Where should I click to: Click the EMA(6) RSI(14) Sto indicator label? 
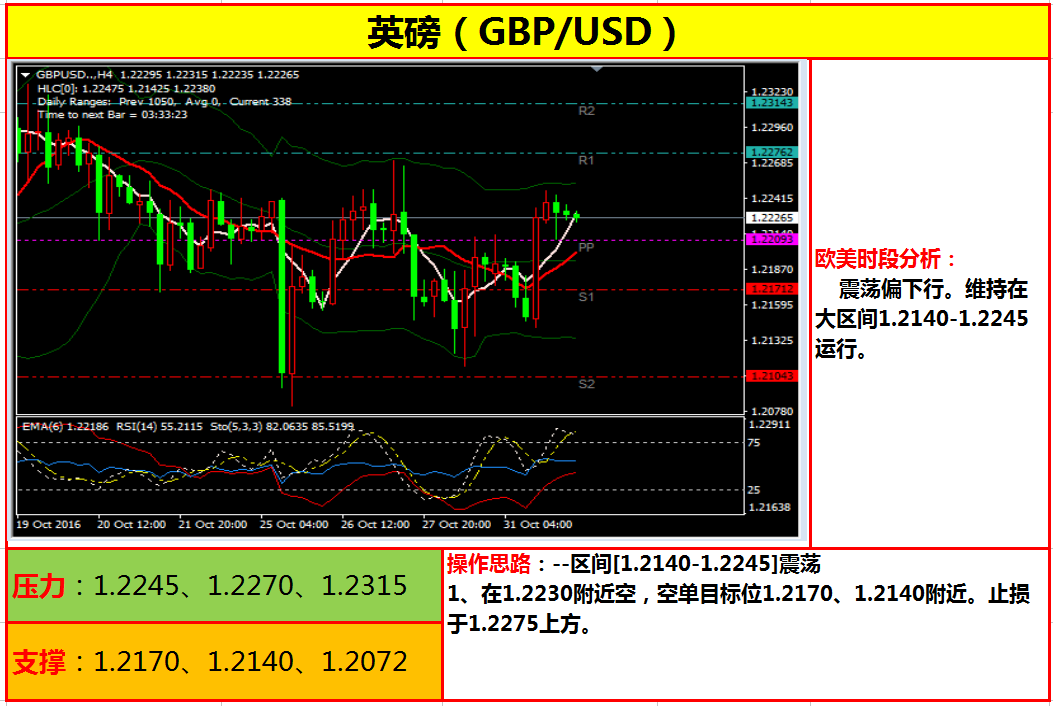pos(188,427)
